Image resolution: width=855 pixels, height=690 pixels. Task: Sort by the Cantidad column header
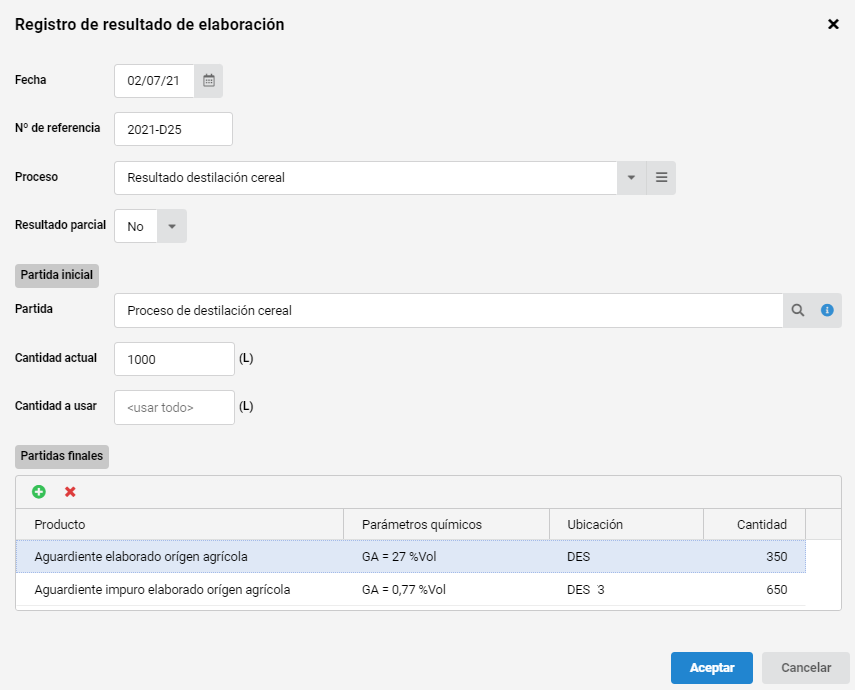tap(755, 525)
